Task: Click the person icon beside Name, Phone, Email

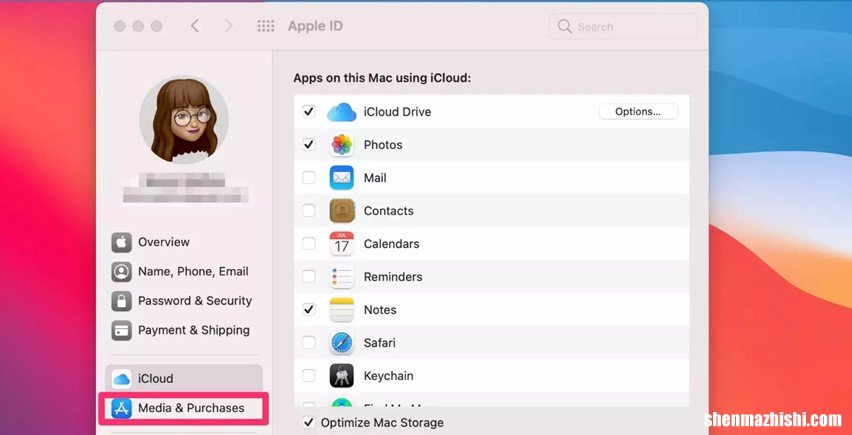Action: pos(122,272)
